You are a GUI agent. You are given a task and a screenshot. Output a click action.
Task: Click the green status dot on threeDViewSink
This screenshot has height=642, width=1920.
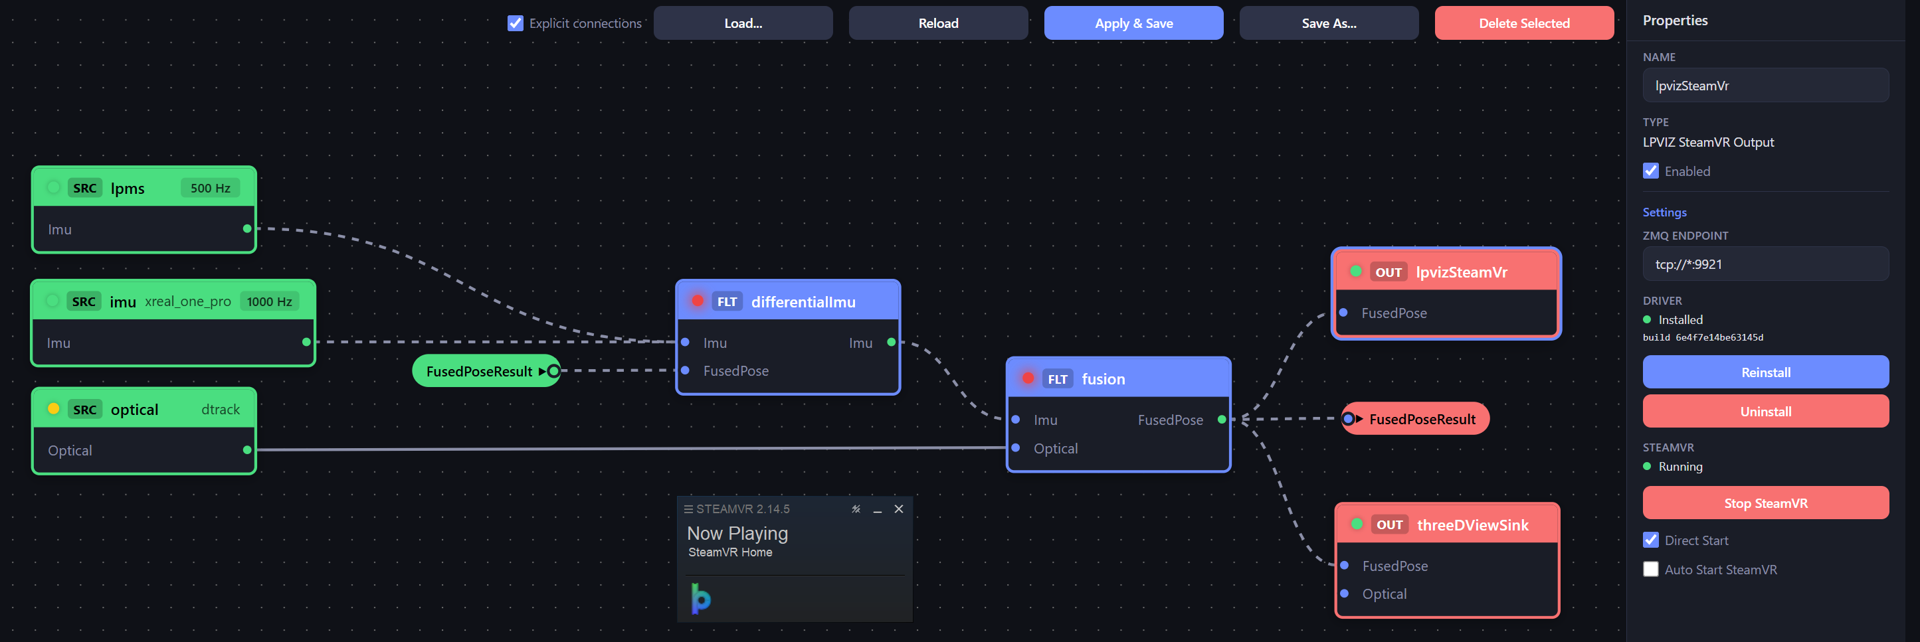coord(1357,523)
